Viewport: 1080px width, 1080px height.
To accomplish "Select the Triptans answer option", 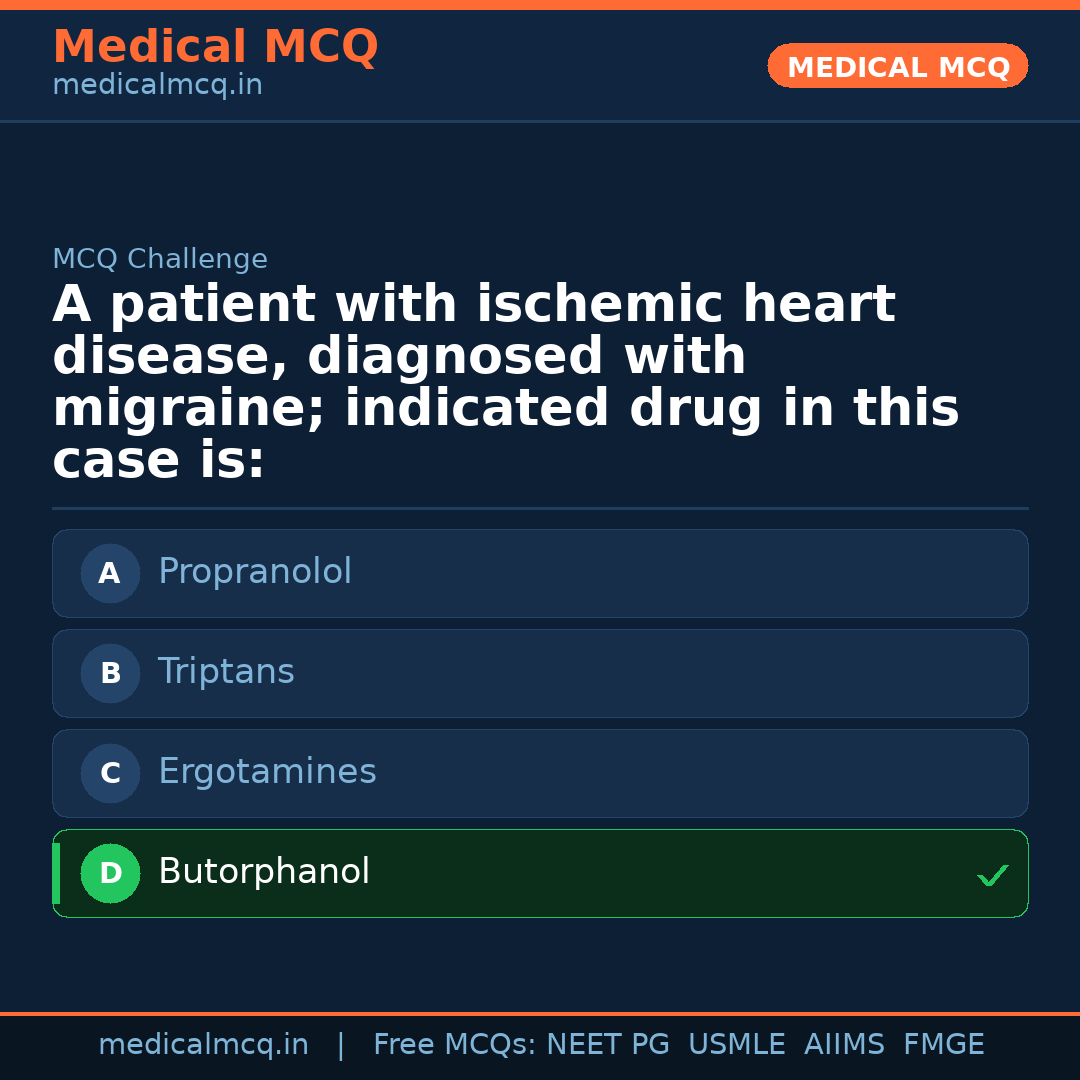I will [x=540, y=673].
